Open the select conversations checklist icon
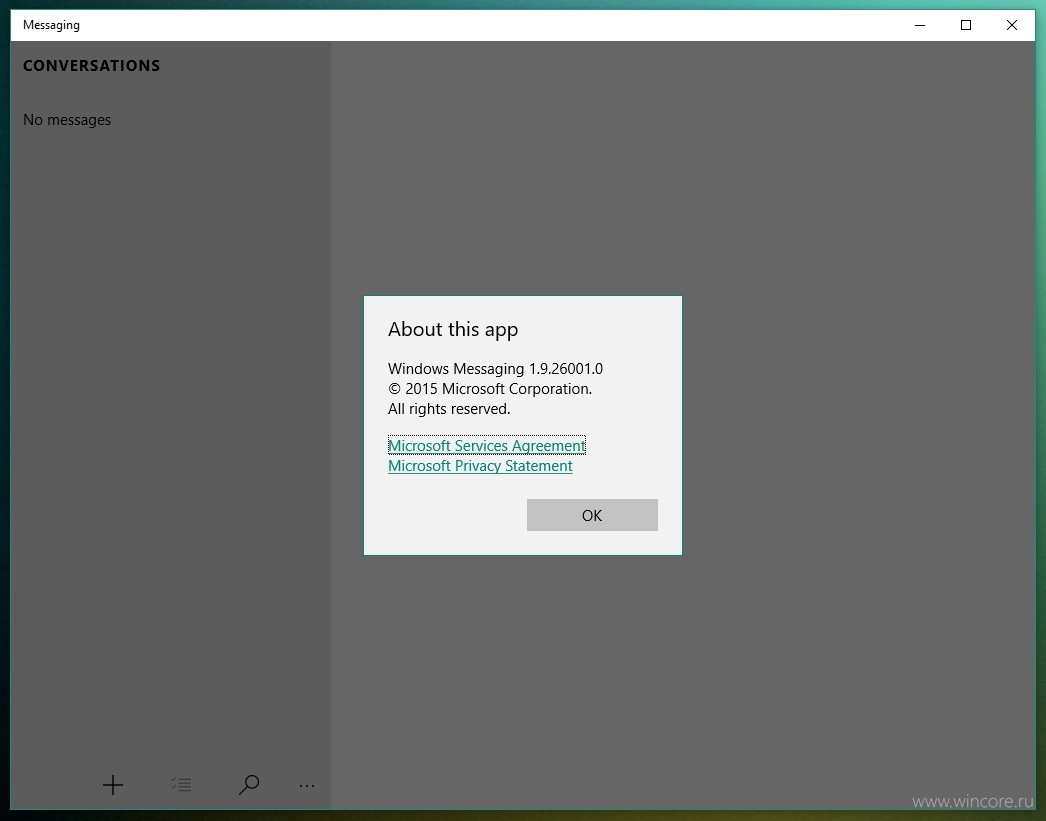The height and width of the screenshot is (821, 1046). [181, 784]
